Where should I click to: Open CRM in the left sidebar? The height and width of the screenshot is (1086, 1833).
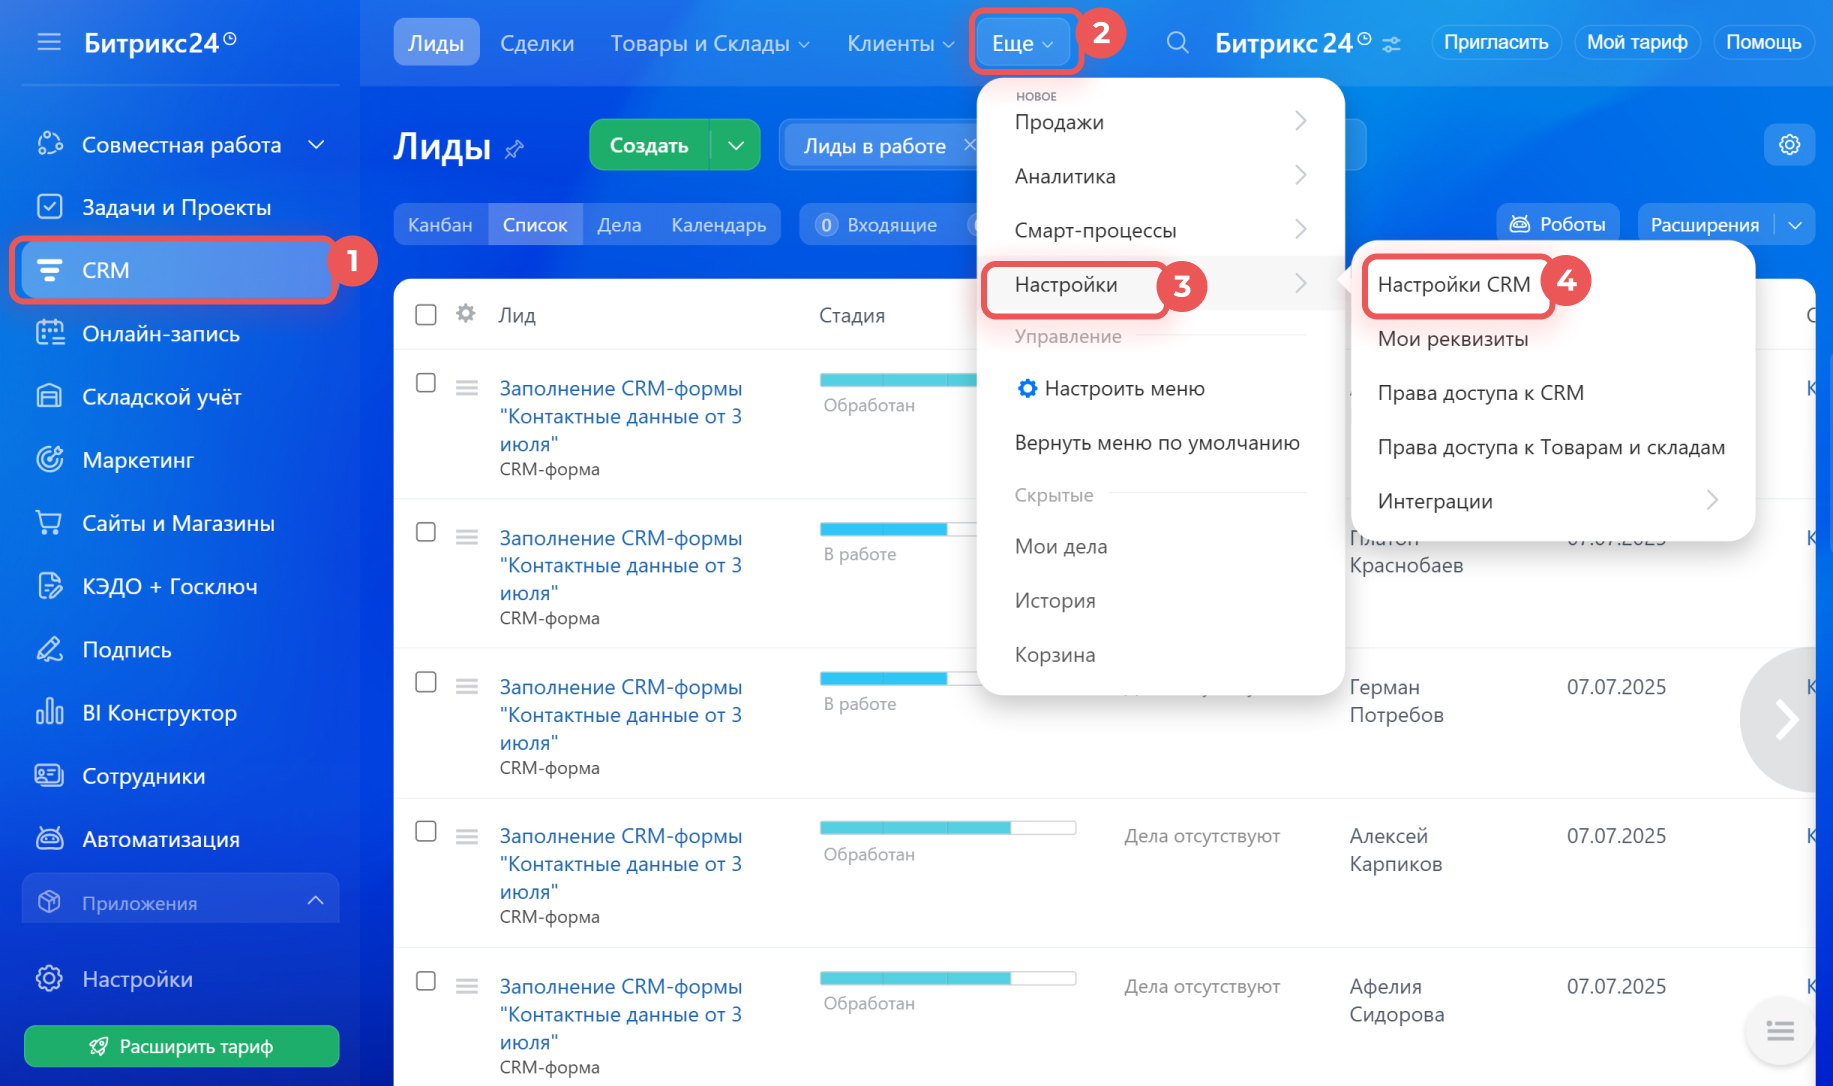pyautogui.click(x=176, y=270)
